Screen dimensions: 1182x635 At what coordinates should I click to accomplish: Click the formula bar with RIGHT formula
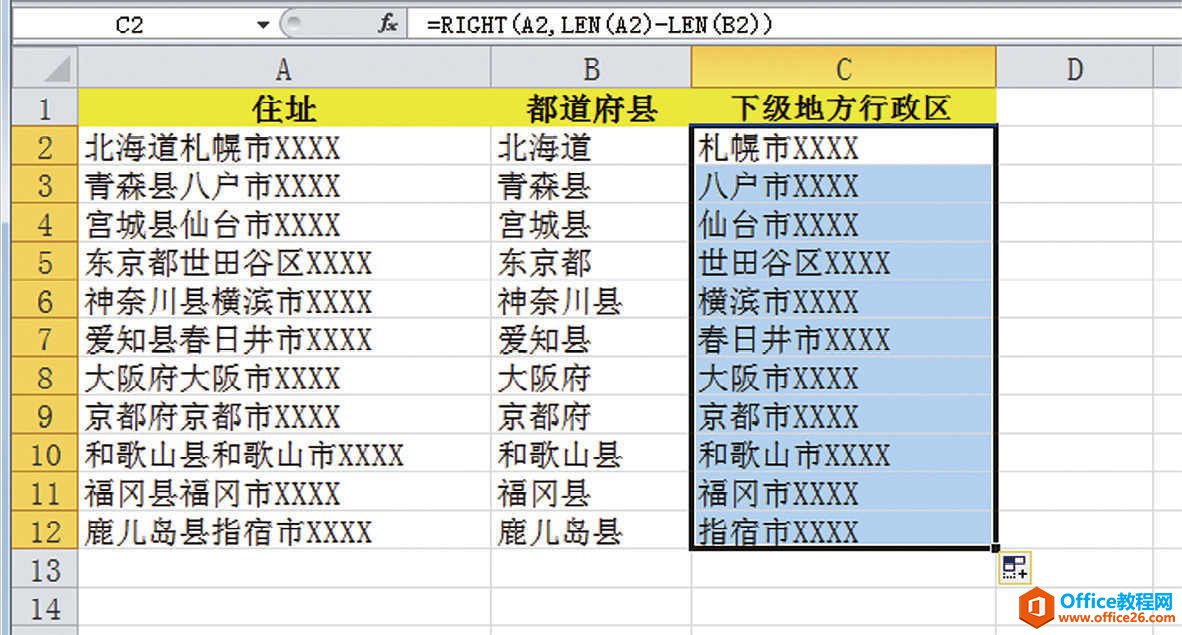pyautogui.click(x=795, y=25)
